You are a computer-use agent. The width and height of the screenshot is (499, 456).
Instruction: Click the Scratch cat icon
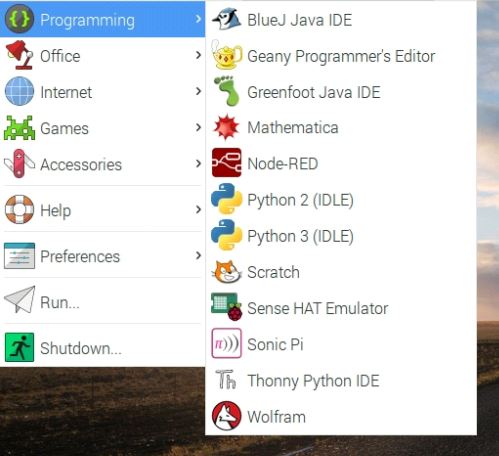click(x=226, y=272)
